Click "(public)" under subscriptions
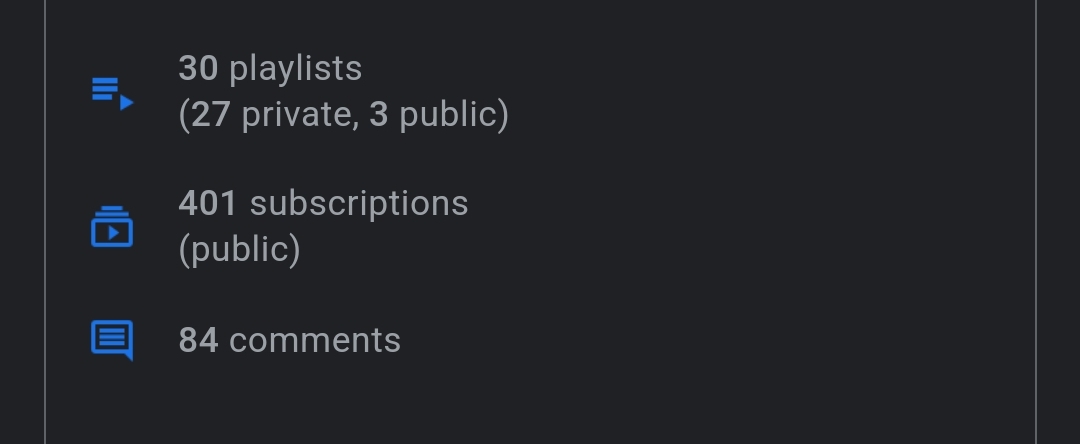Viewport: 1080px width, 444px height. [x=239, y=249]
